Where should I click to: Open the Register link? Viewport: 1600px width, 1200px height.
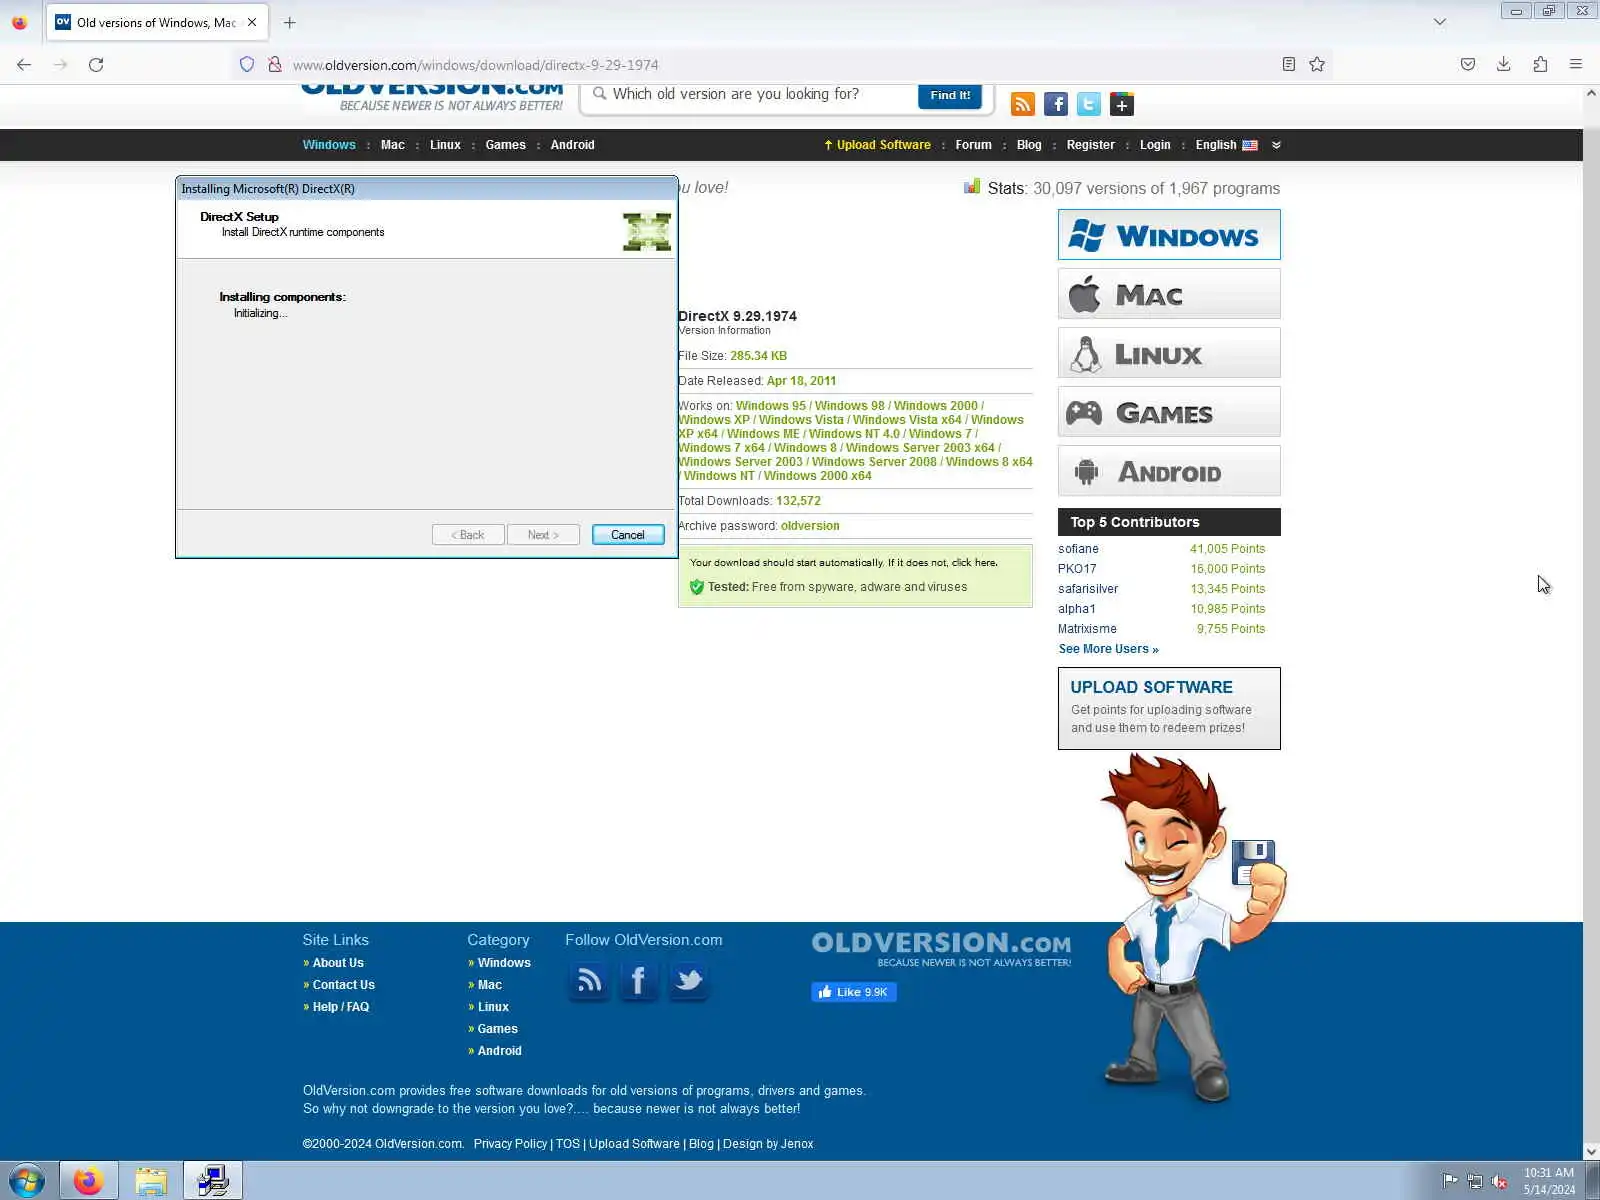tap(1090, 145)
